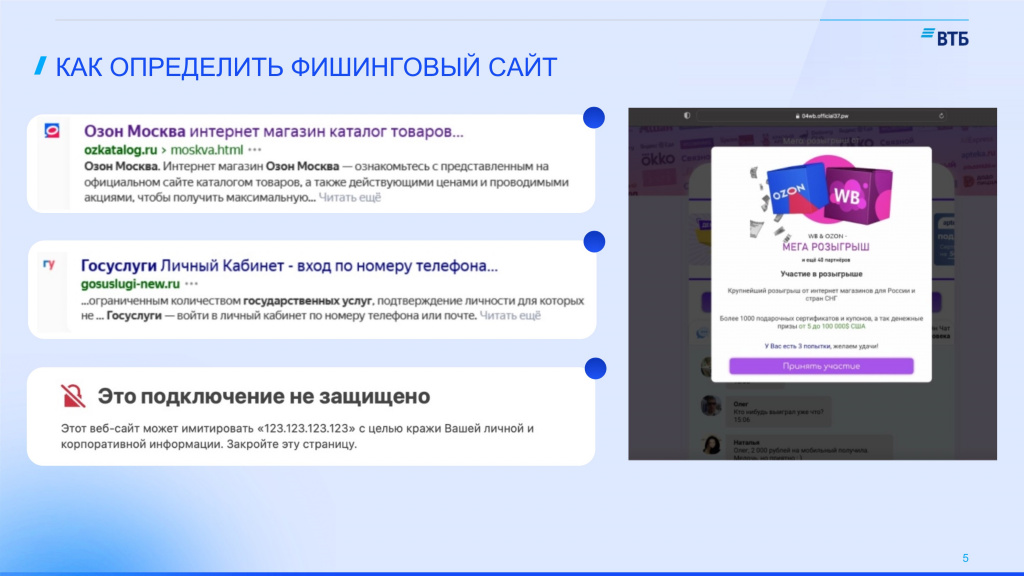Click the crossed-out padlock warning icon

(x=73, y=396)
